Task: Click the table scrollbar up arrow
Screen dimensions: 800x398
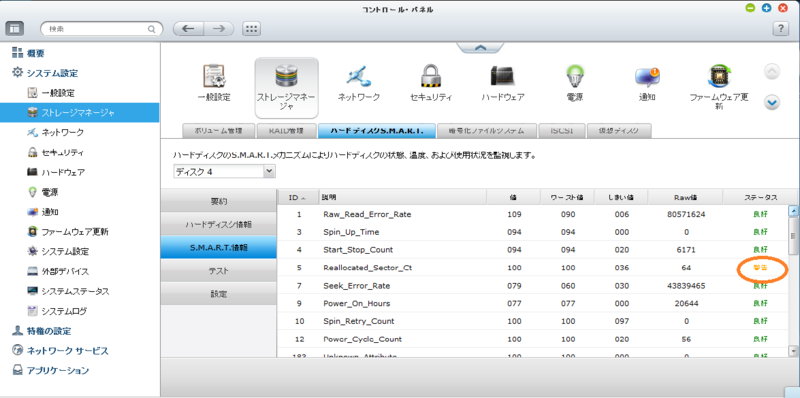Action: 793,210
